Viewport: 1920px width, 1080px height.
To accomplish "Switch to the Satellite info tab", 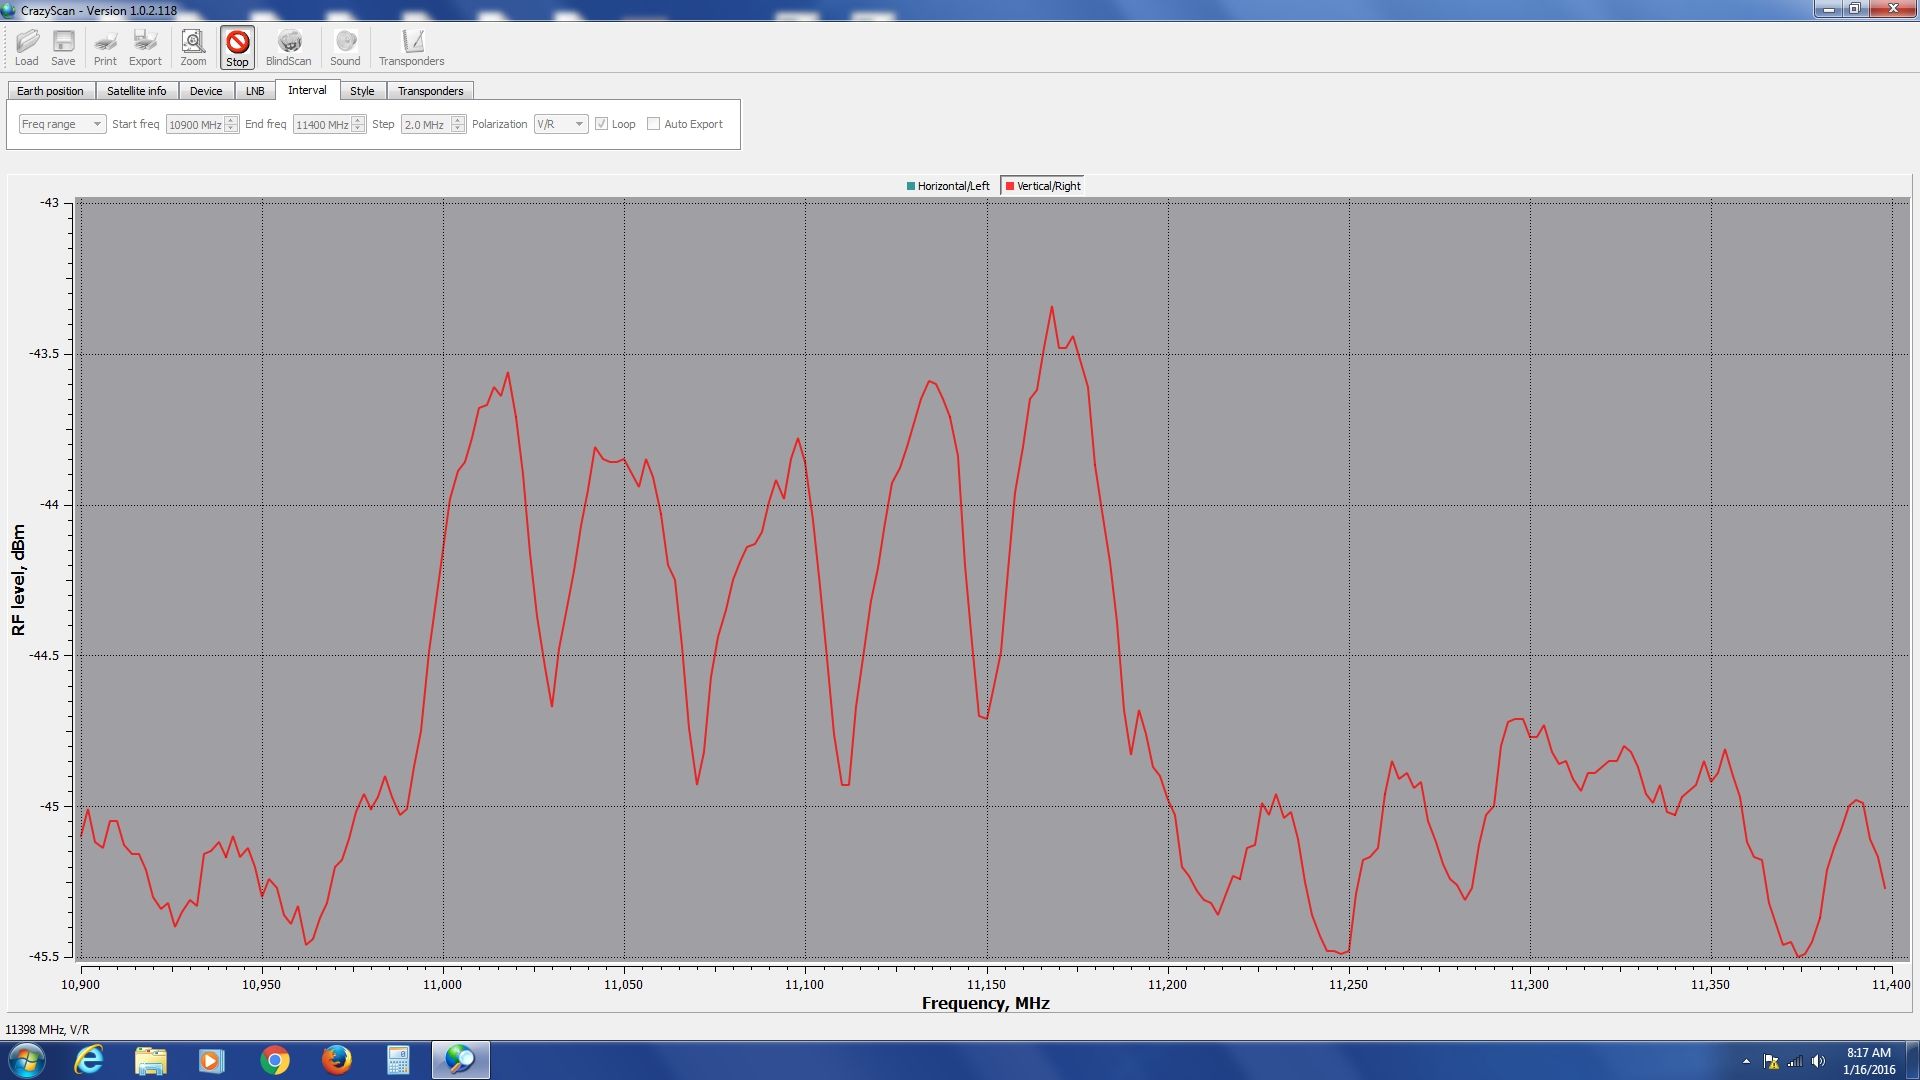I will [x=137, y=91].
